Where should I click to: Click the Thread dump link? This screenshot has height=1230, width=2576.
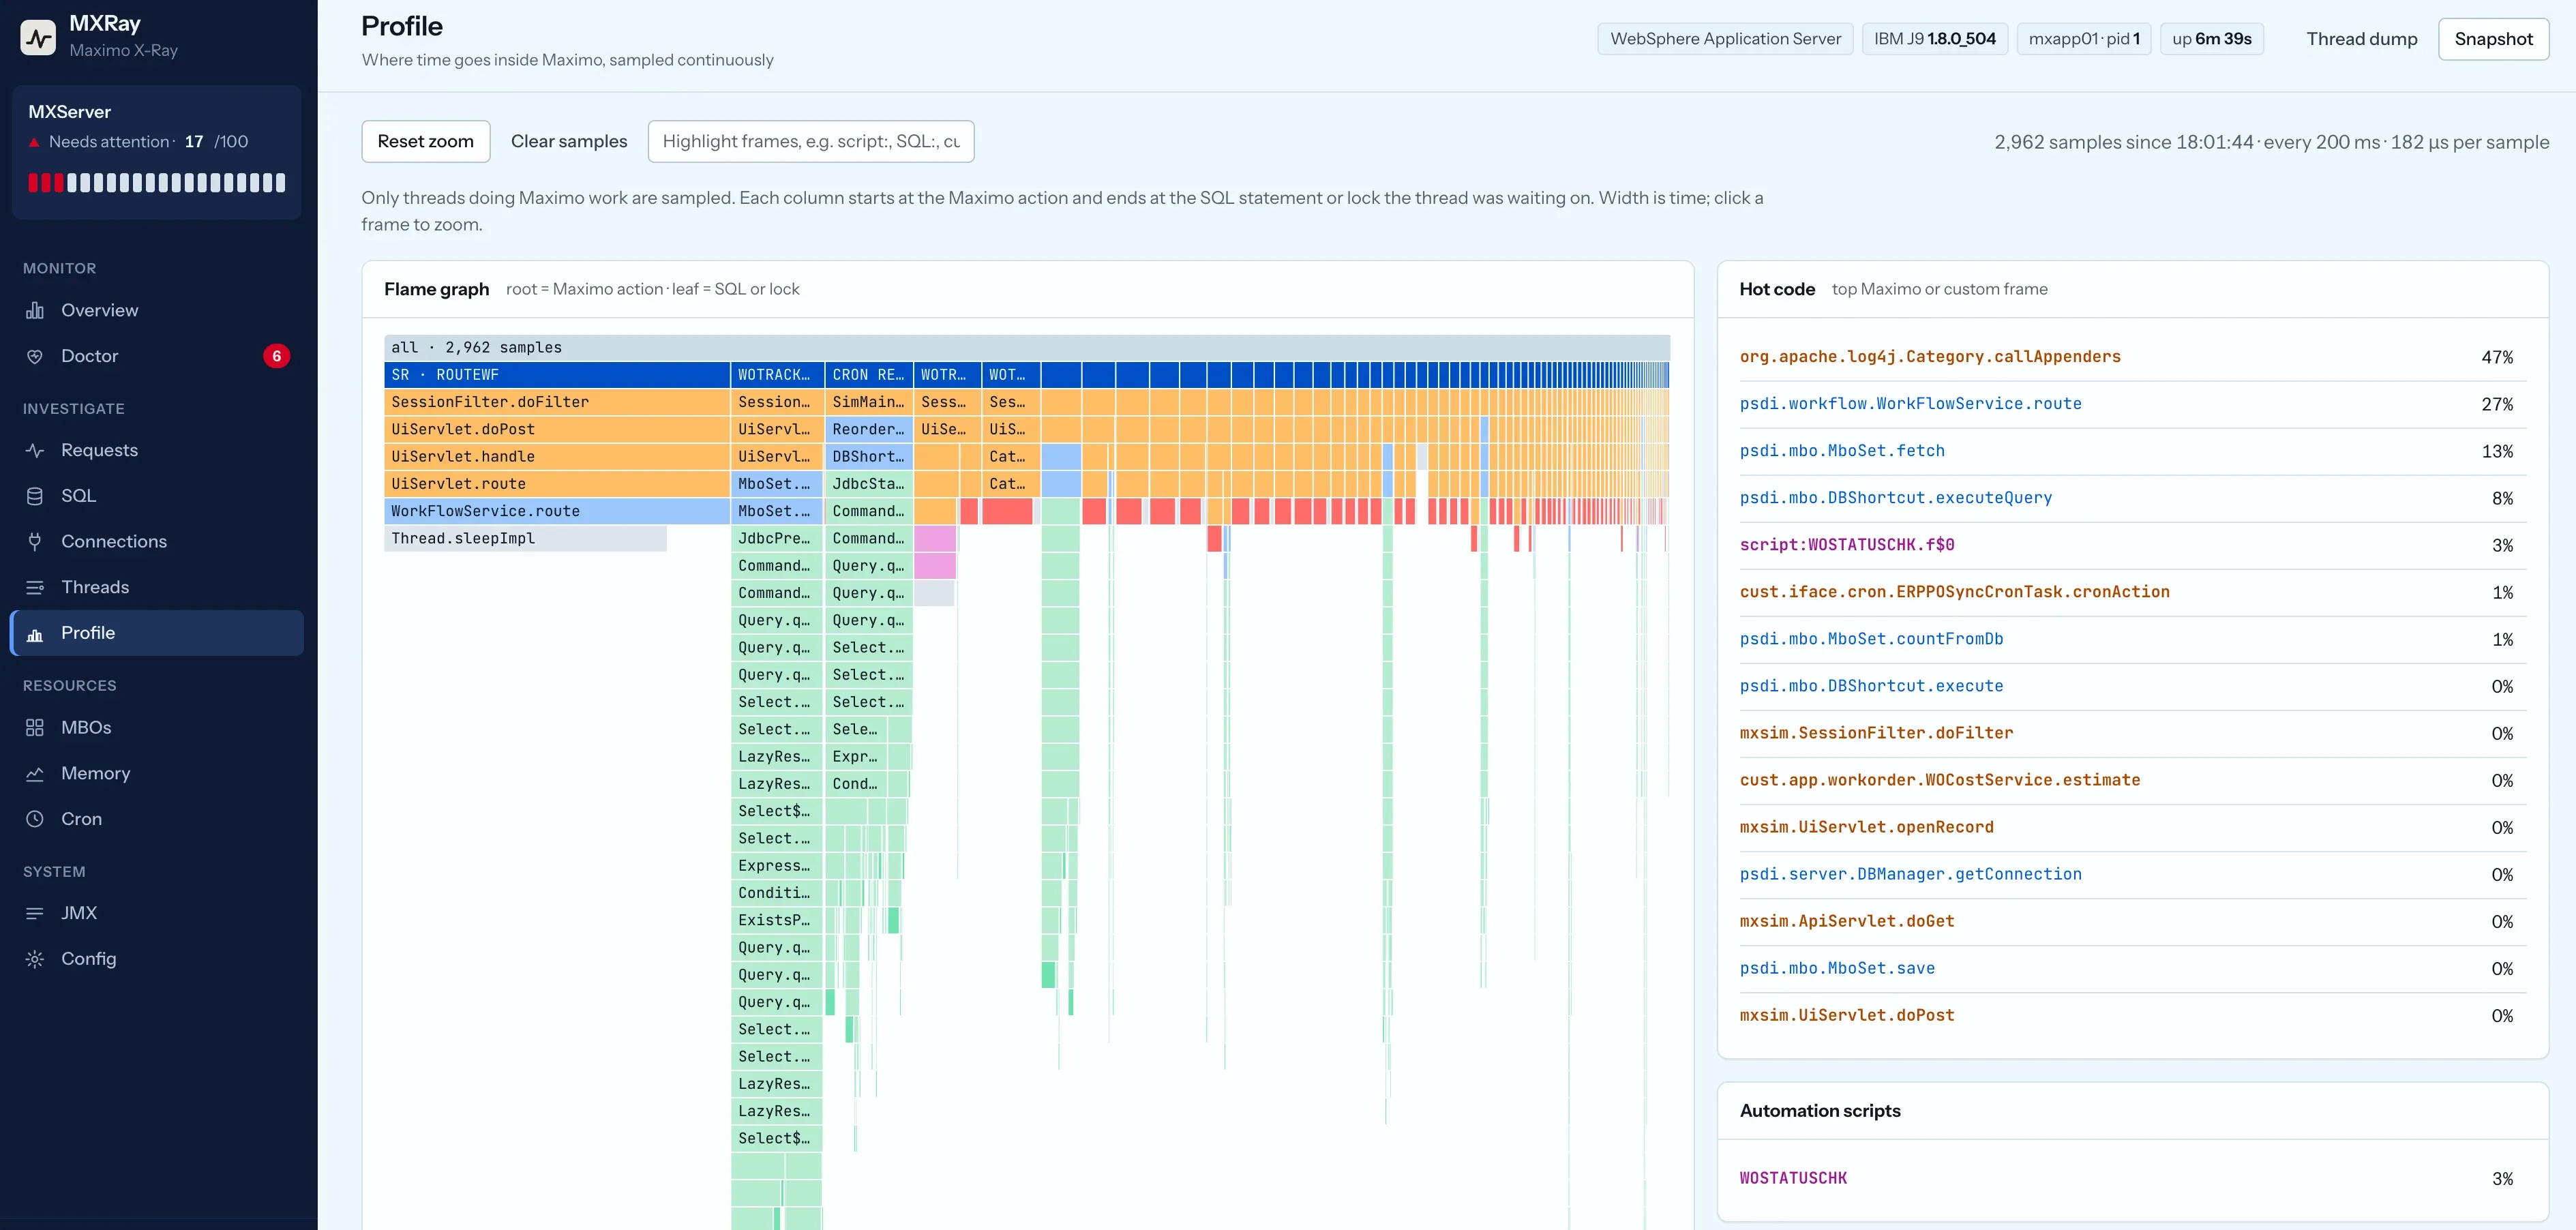2362,39
